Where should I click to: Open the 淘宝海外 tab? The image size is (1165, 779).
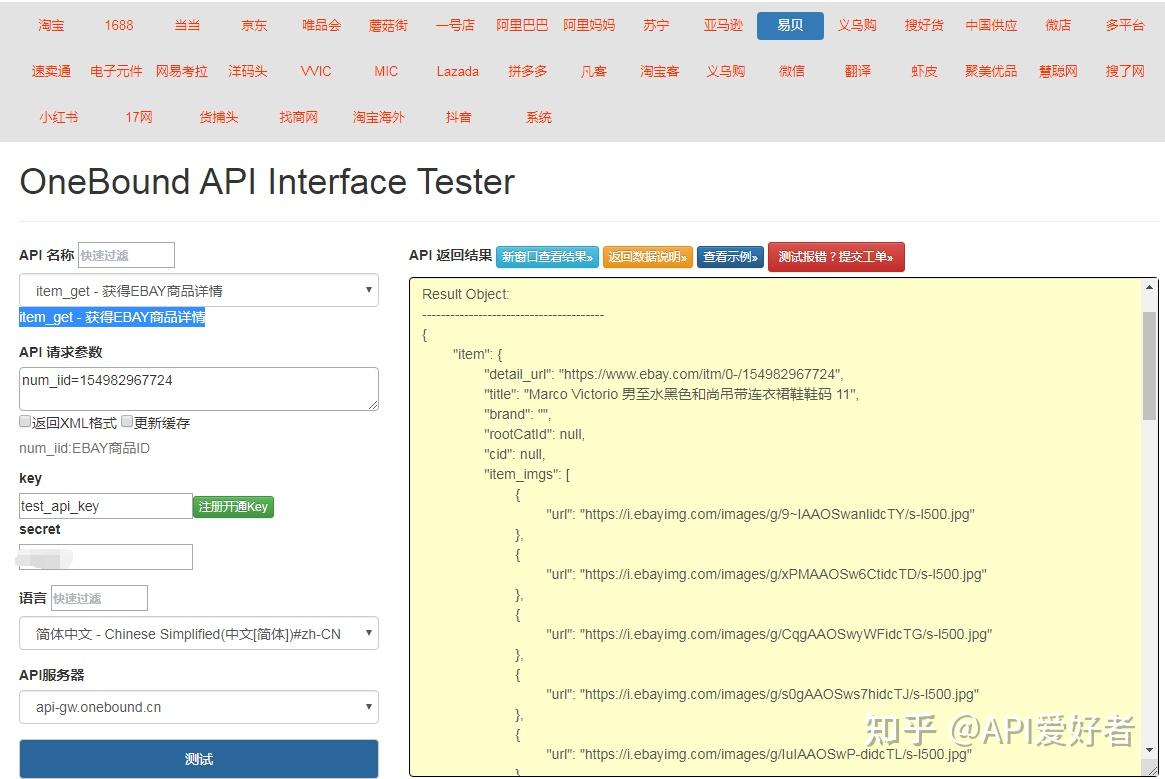pyautogui.click(x=378, y=117)
